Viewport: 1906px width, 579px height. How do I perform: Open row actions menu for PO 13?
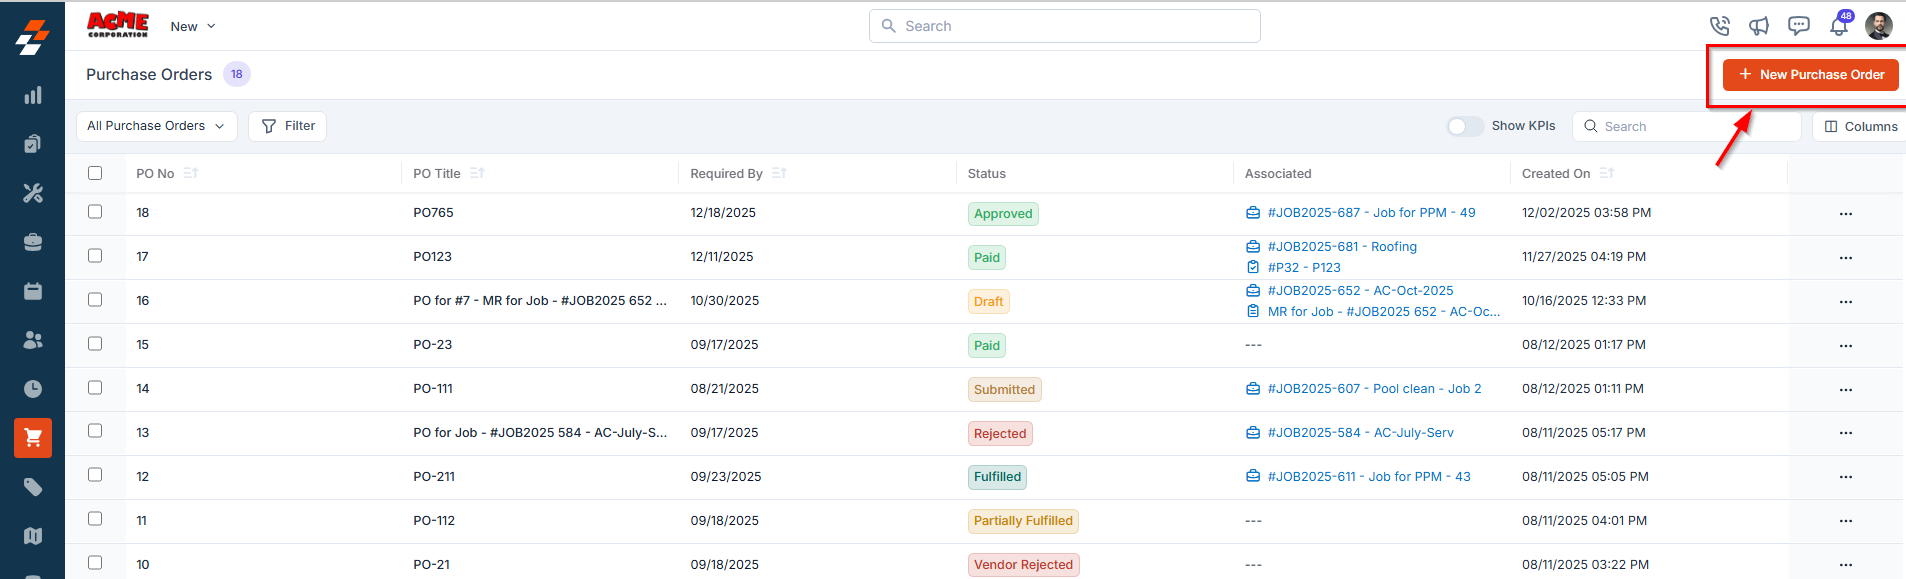coord(1846,433)
